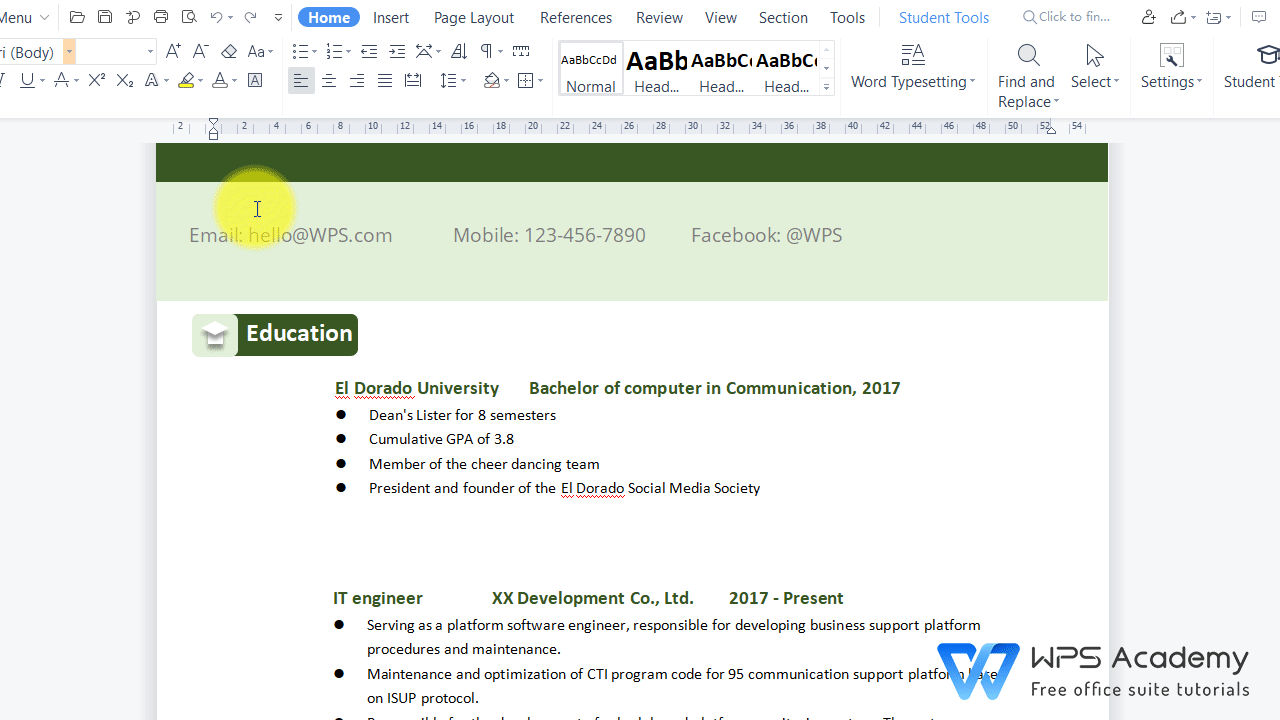Click the Student graduation cap icon
Screen dimensions: 1280x720
tap(1267, 54)
